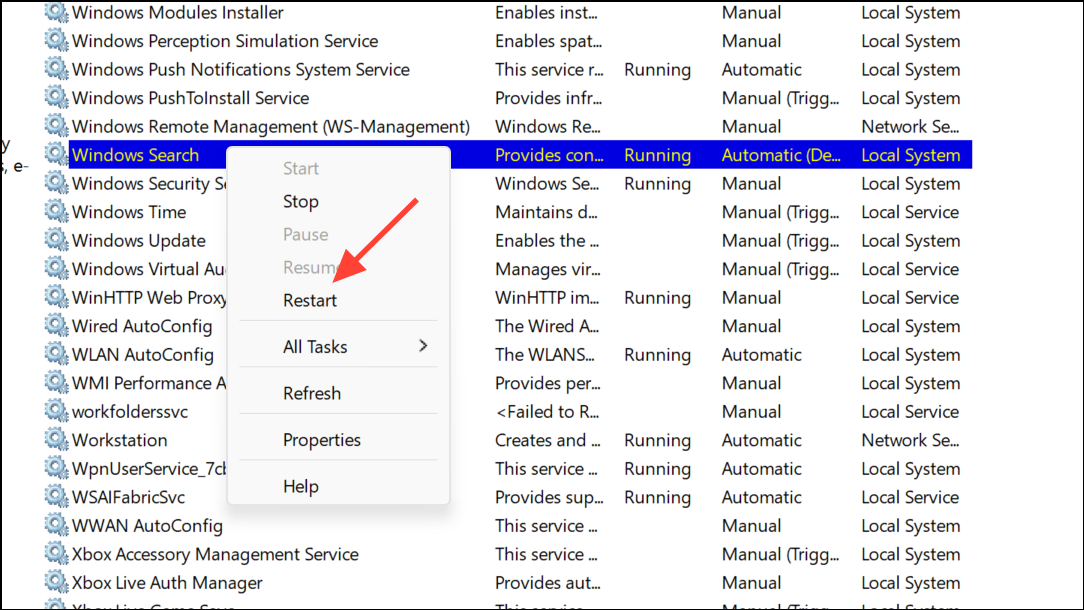Viewport: 1084px width, 610px height.
Task: Click gear icon next to WMI Performance Adapter
Action: coord(57,382)
